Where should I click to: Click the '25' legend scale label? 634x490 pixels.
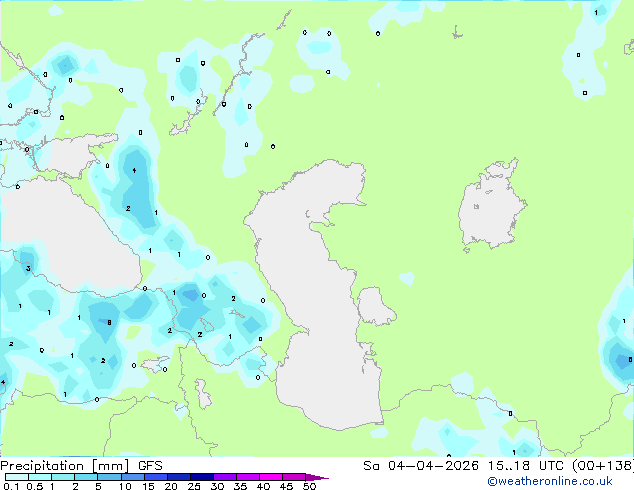[194, 486]
